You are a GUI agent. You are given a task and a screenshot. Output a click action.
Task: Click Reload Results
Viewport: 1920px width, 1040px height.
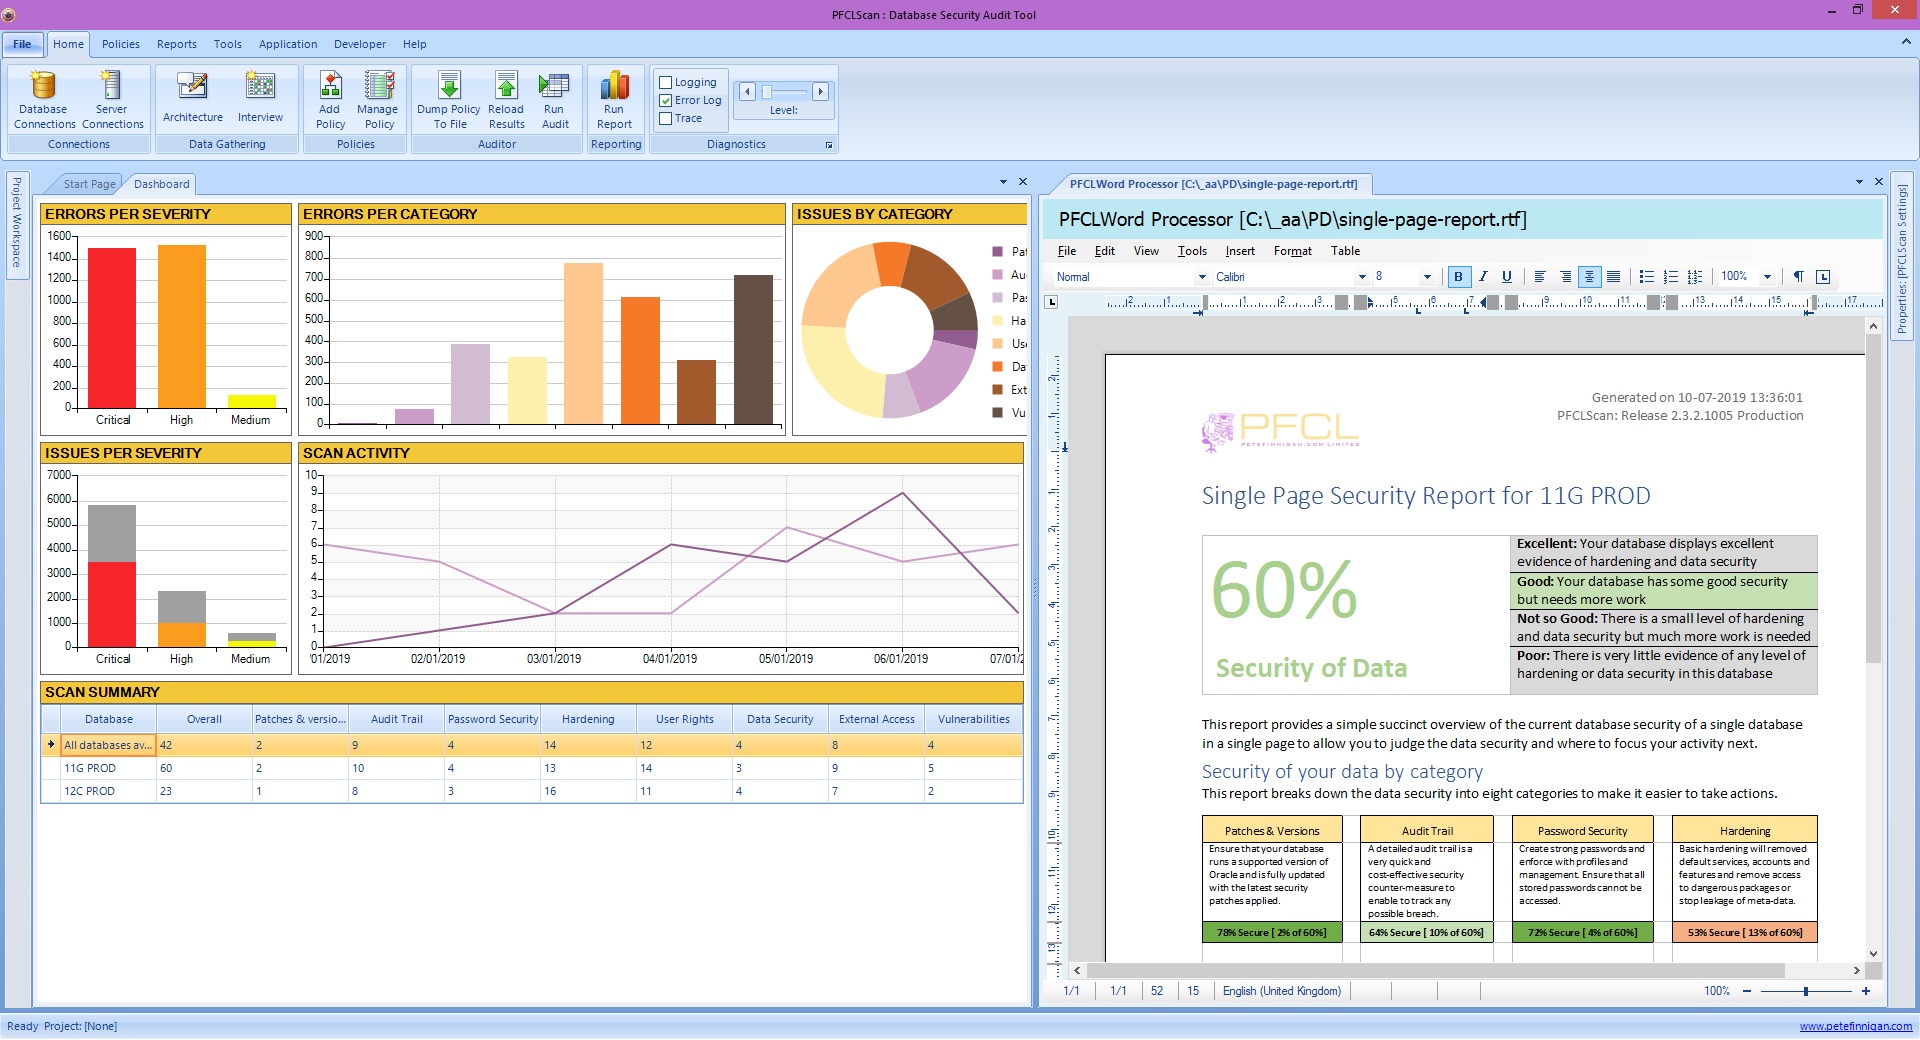506,100
